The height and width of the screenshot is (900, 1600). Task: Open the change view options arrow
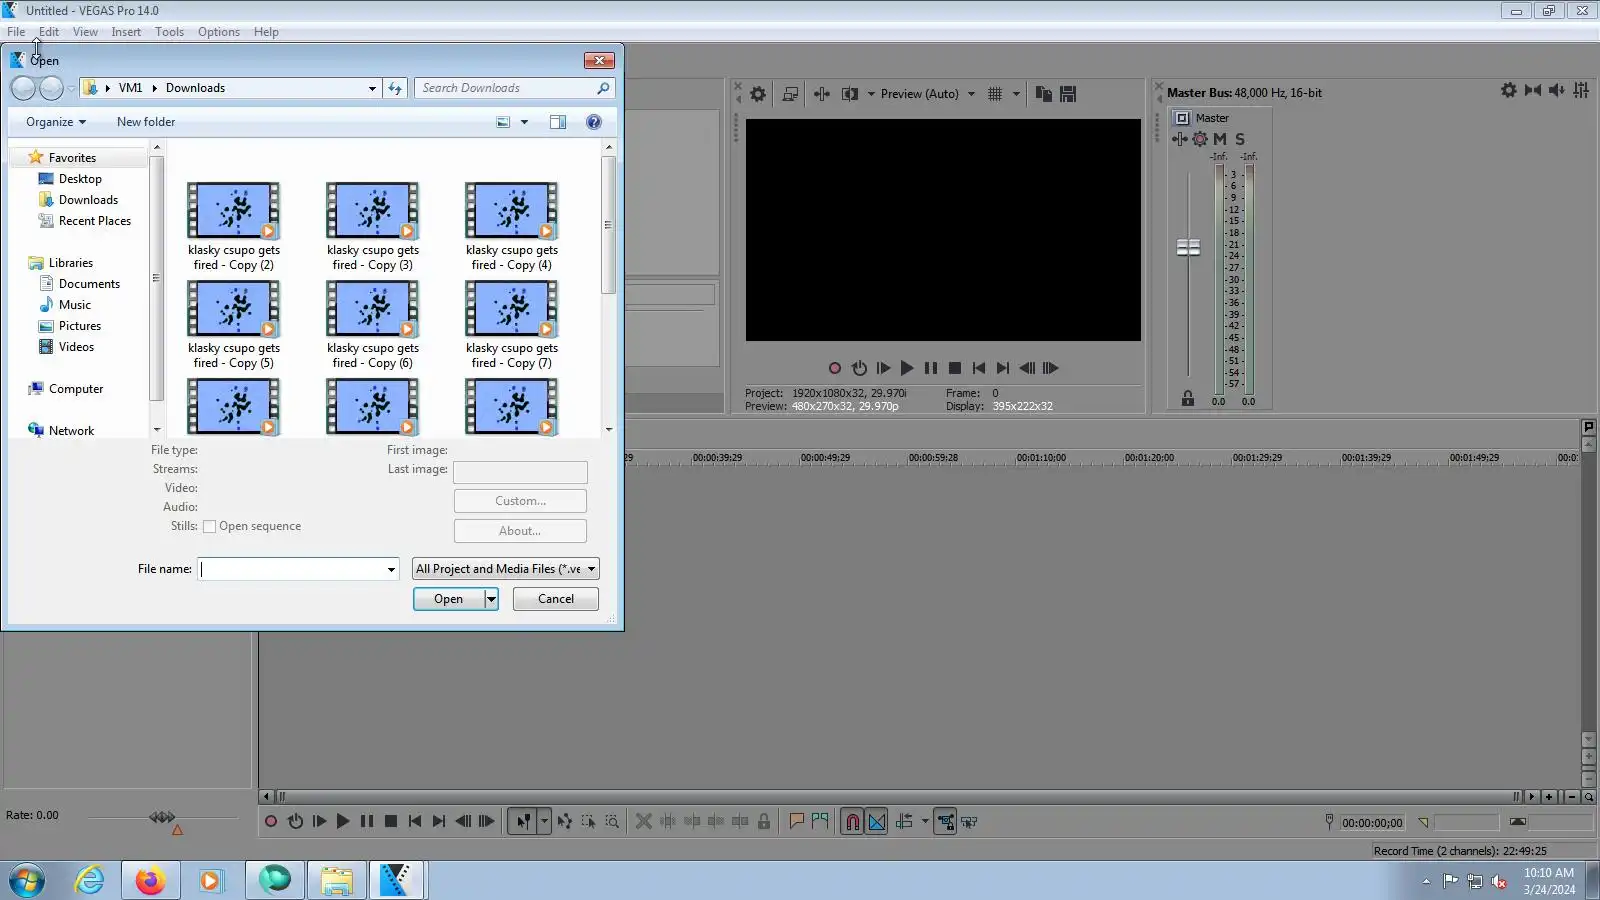[x=524, y=122]
